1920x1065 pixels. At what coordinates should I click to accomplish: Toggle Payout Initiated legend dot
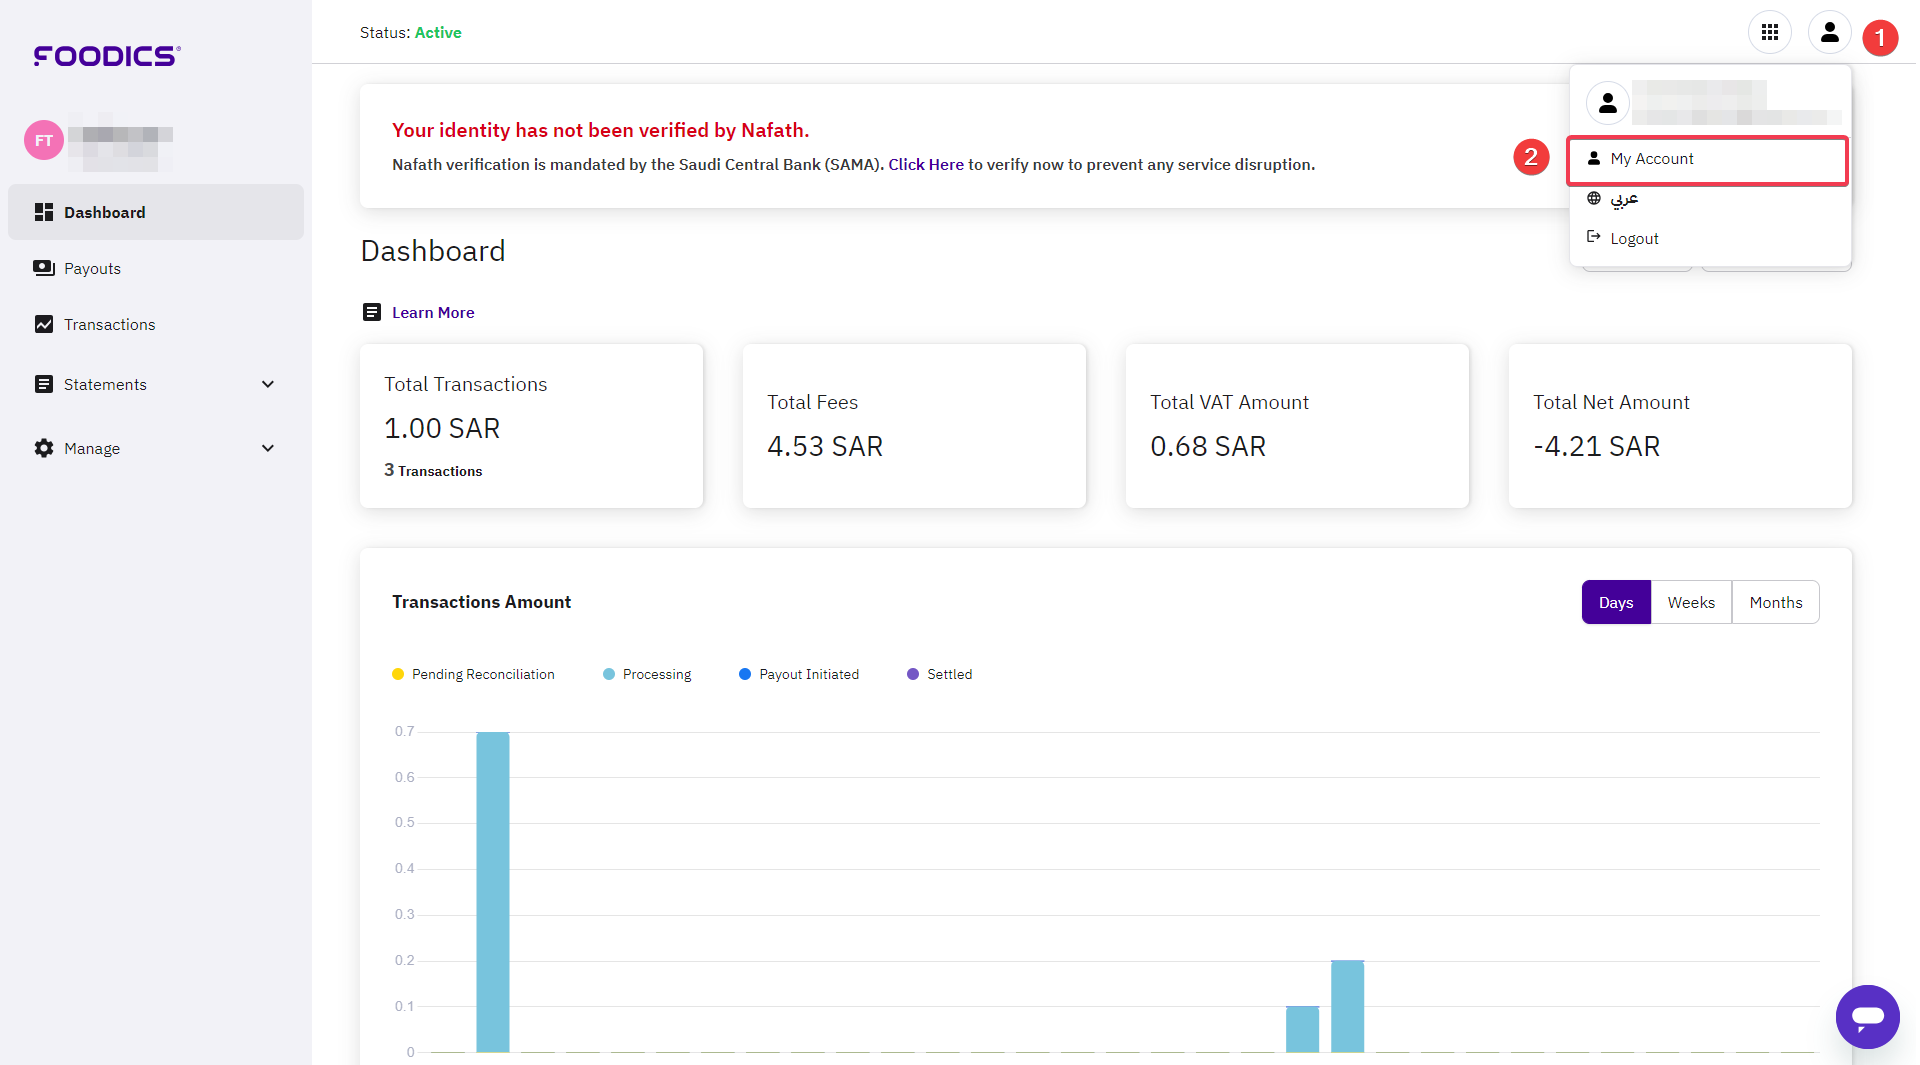coord(745,674)
